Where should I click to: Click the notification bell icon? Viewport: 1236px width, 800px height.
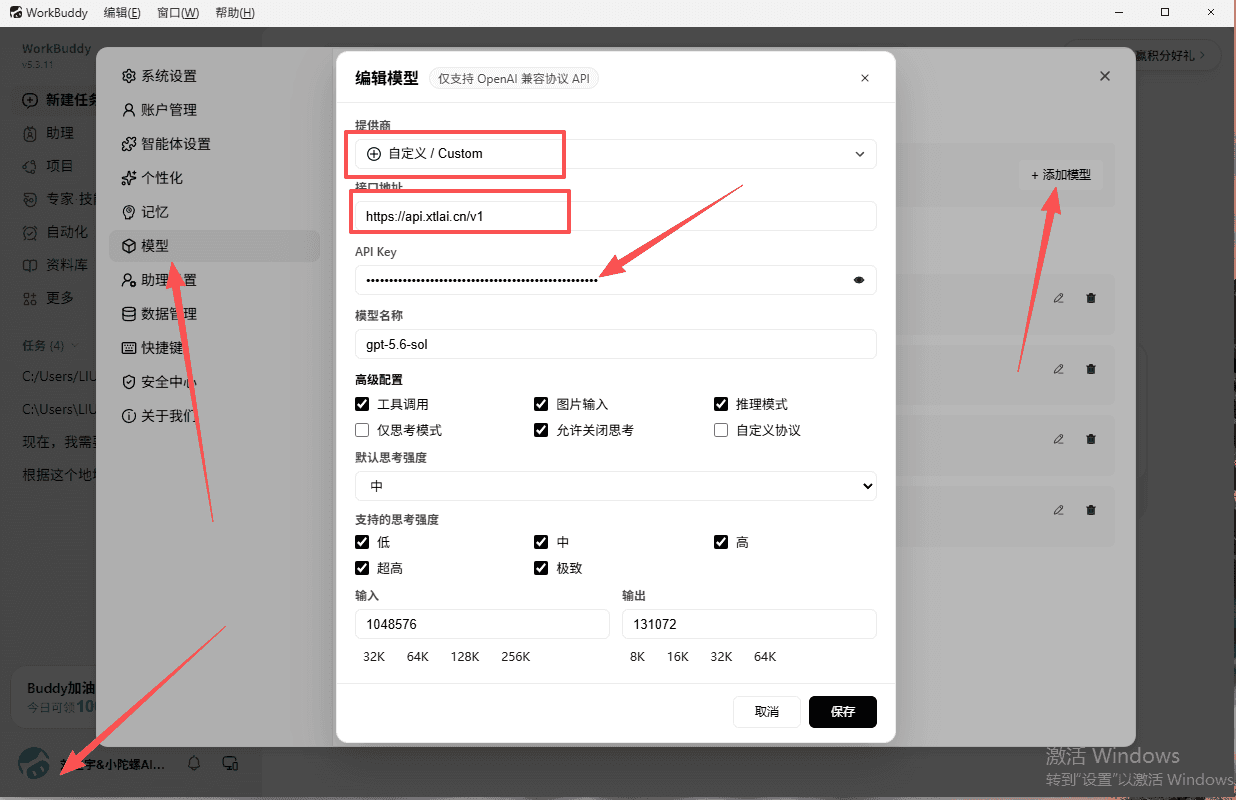point(194,764)
